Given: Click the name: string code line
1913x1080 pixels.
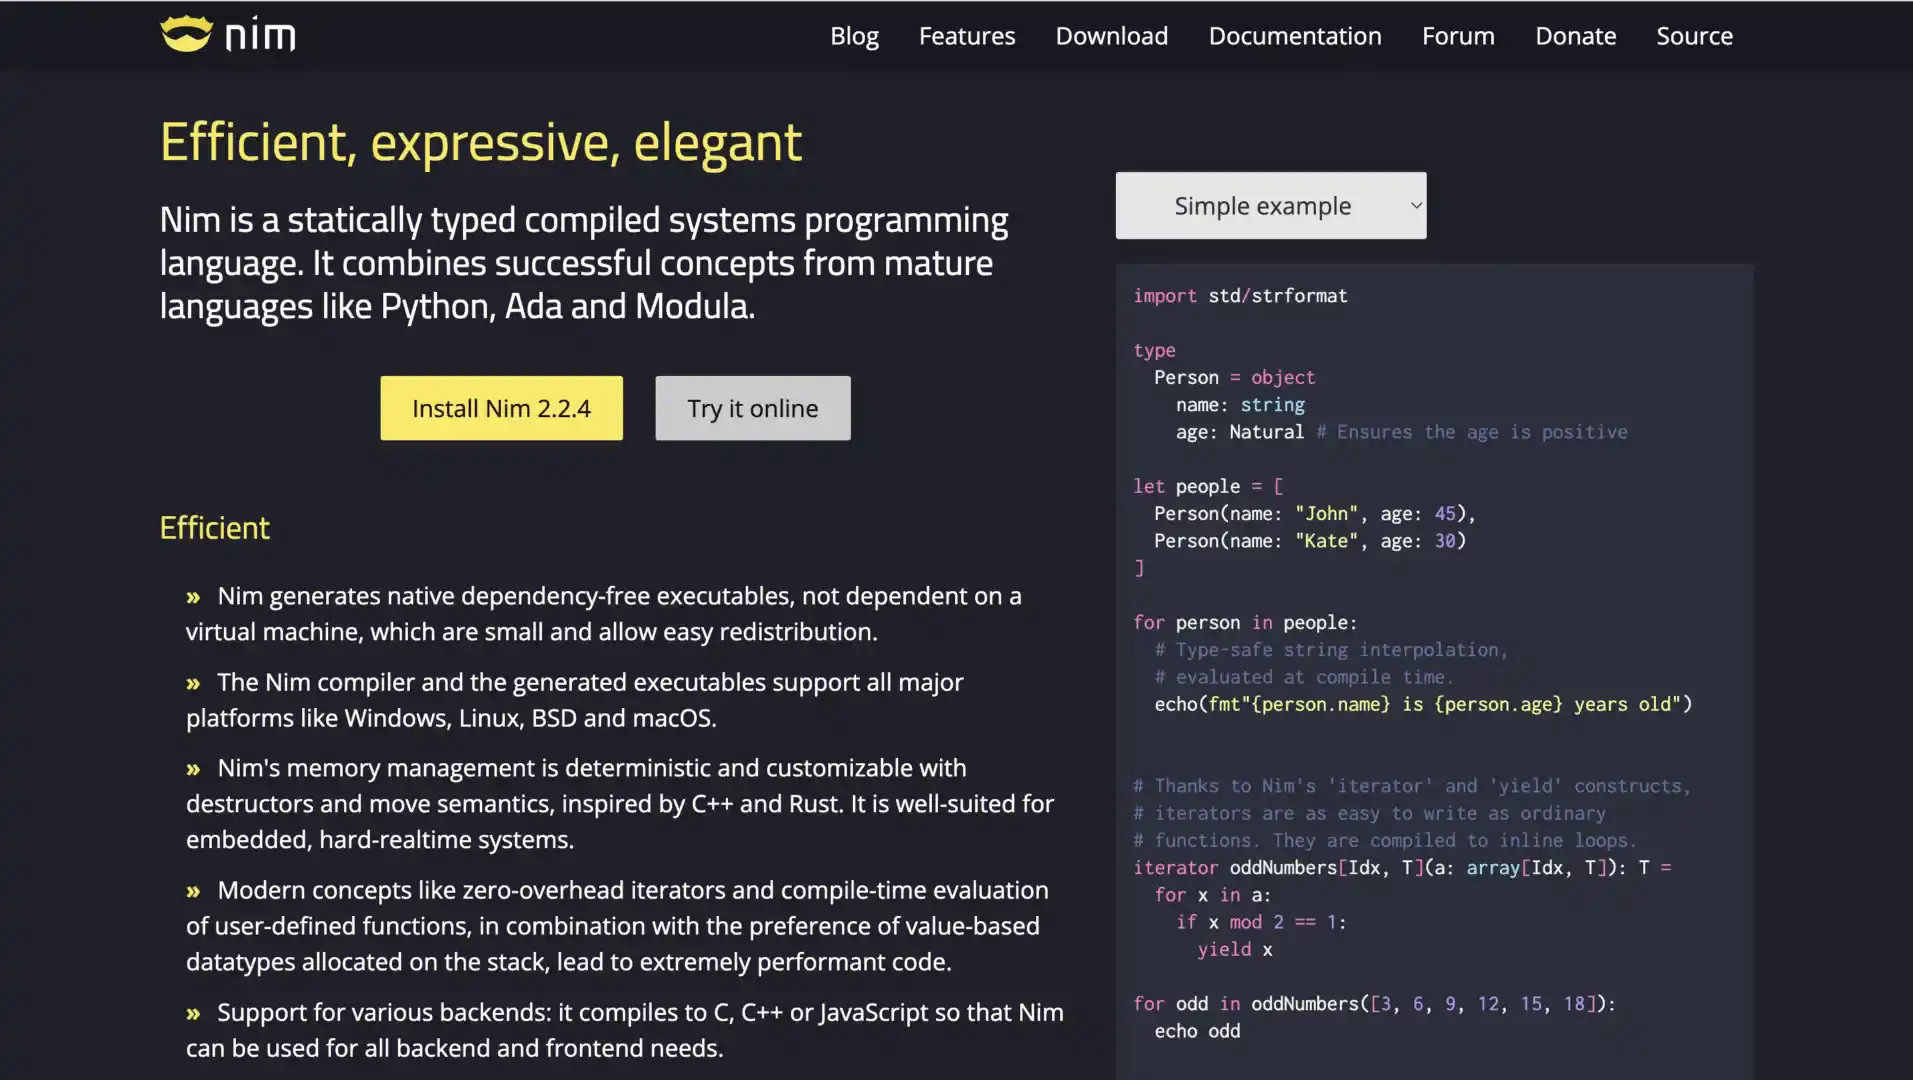Looking at the screenshot, I should tap(1240, 405).
